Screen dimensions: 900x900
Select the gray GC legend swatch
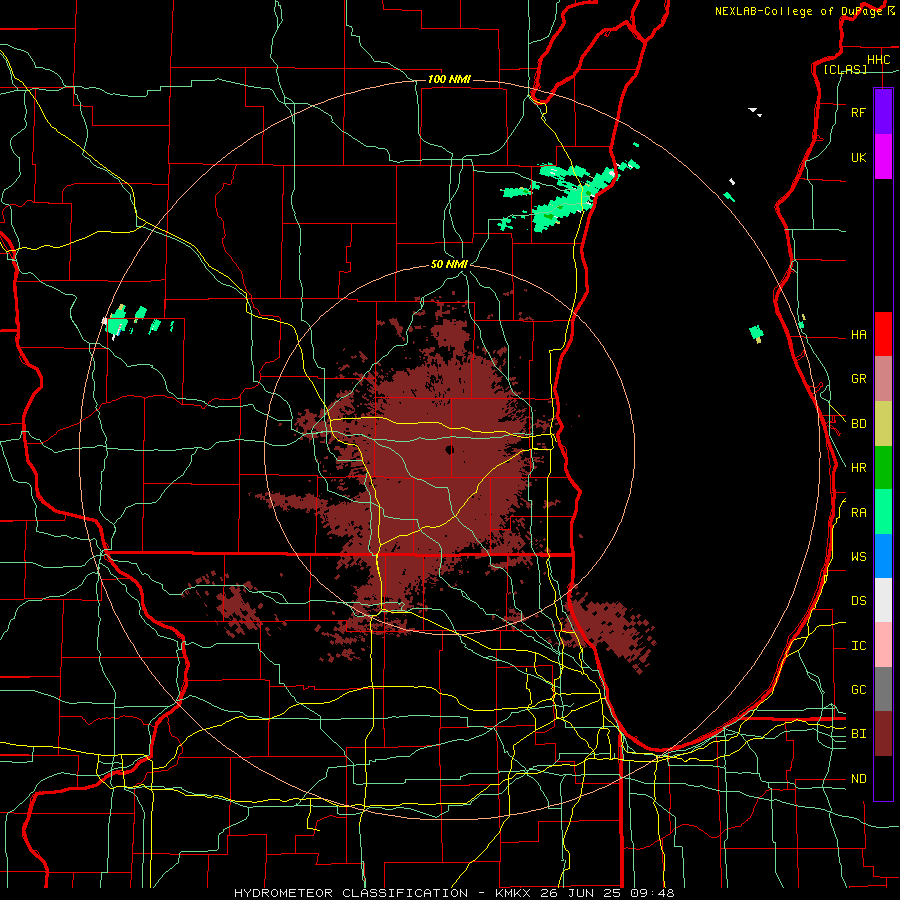(x=883, y=689)
